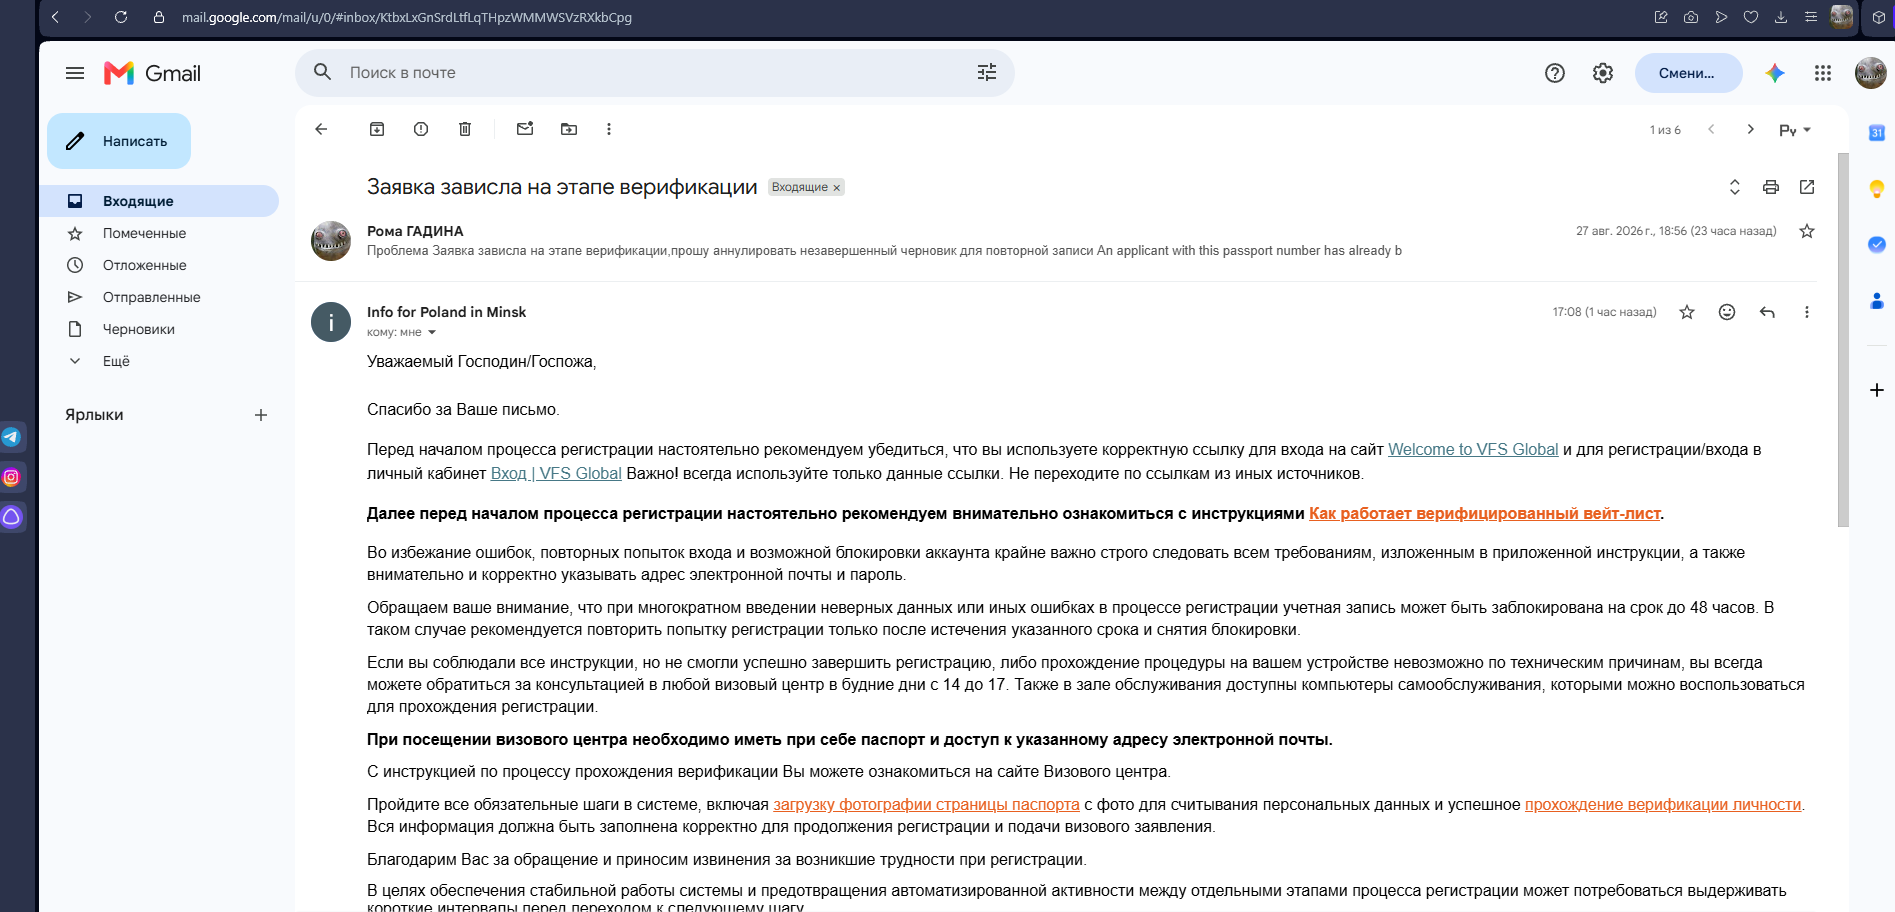1895x912 pixels.
Task: Report this email as spam
Action: (x=421, y=129)
